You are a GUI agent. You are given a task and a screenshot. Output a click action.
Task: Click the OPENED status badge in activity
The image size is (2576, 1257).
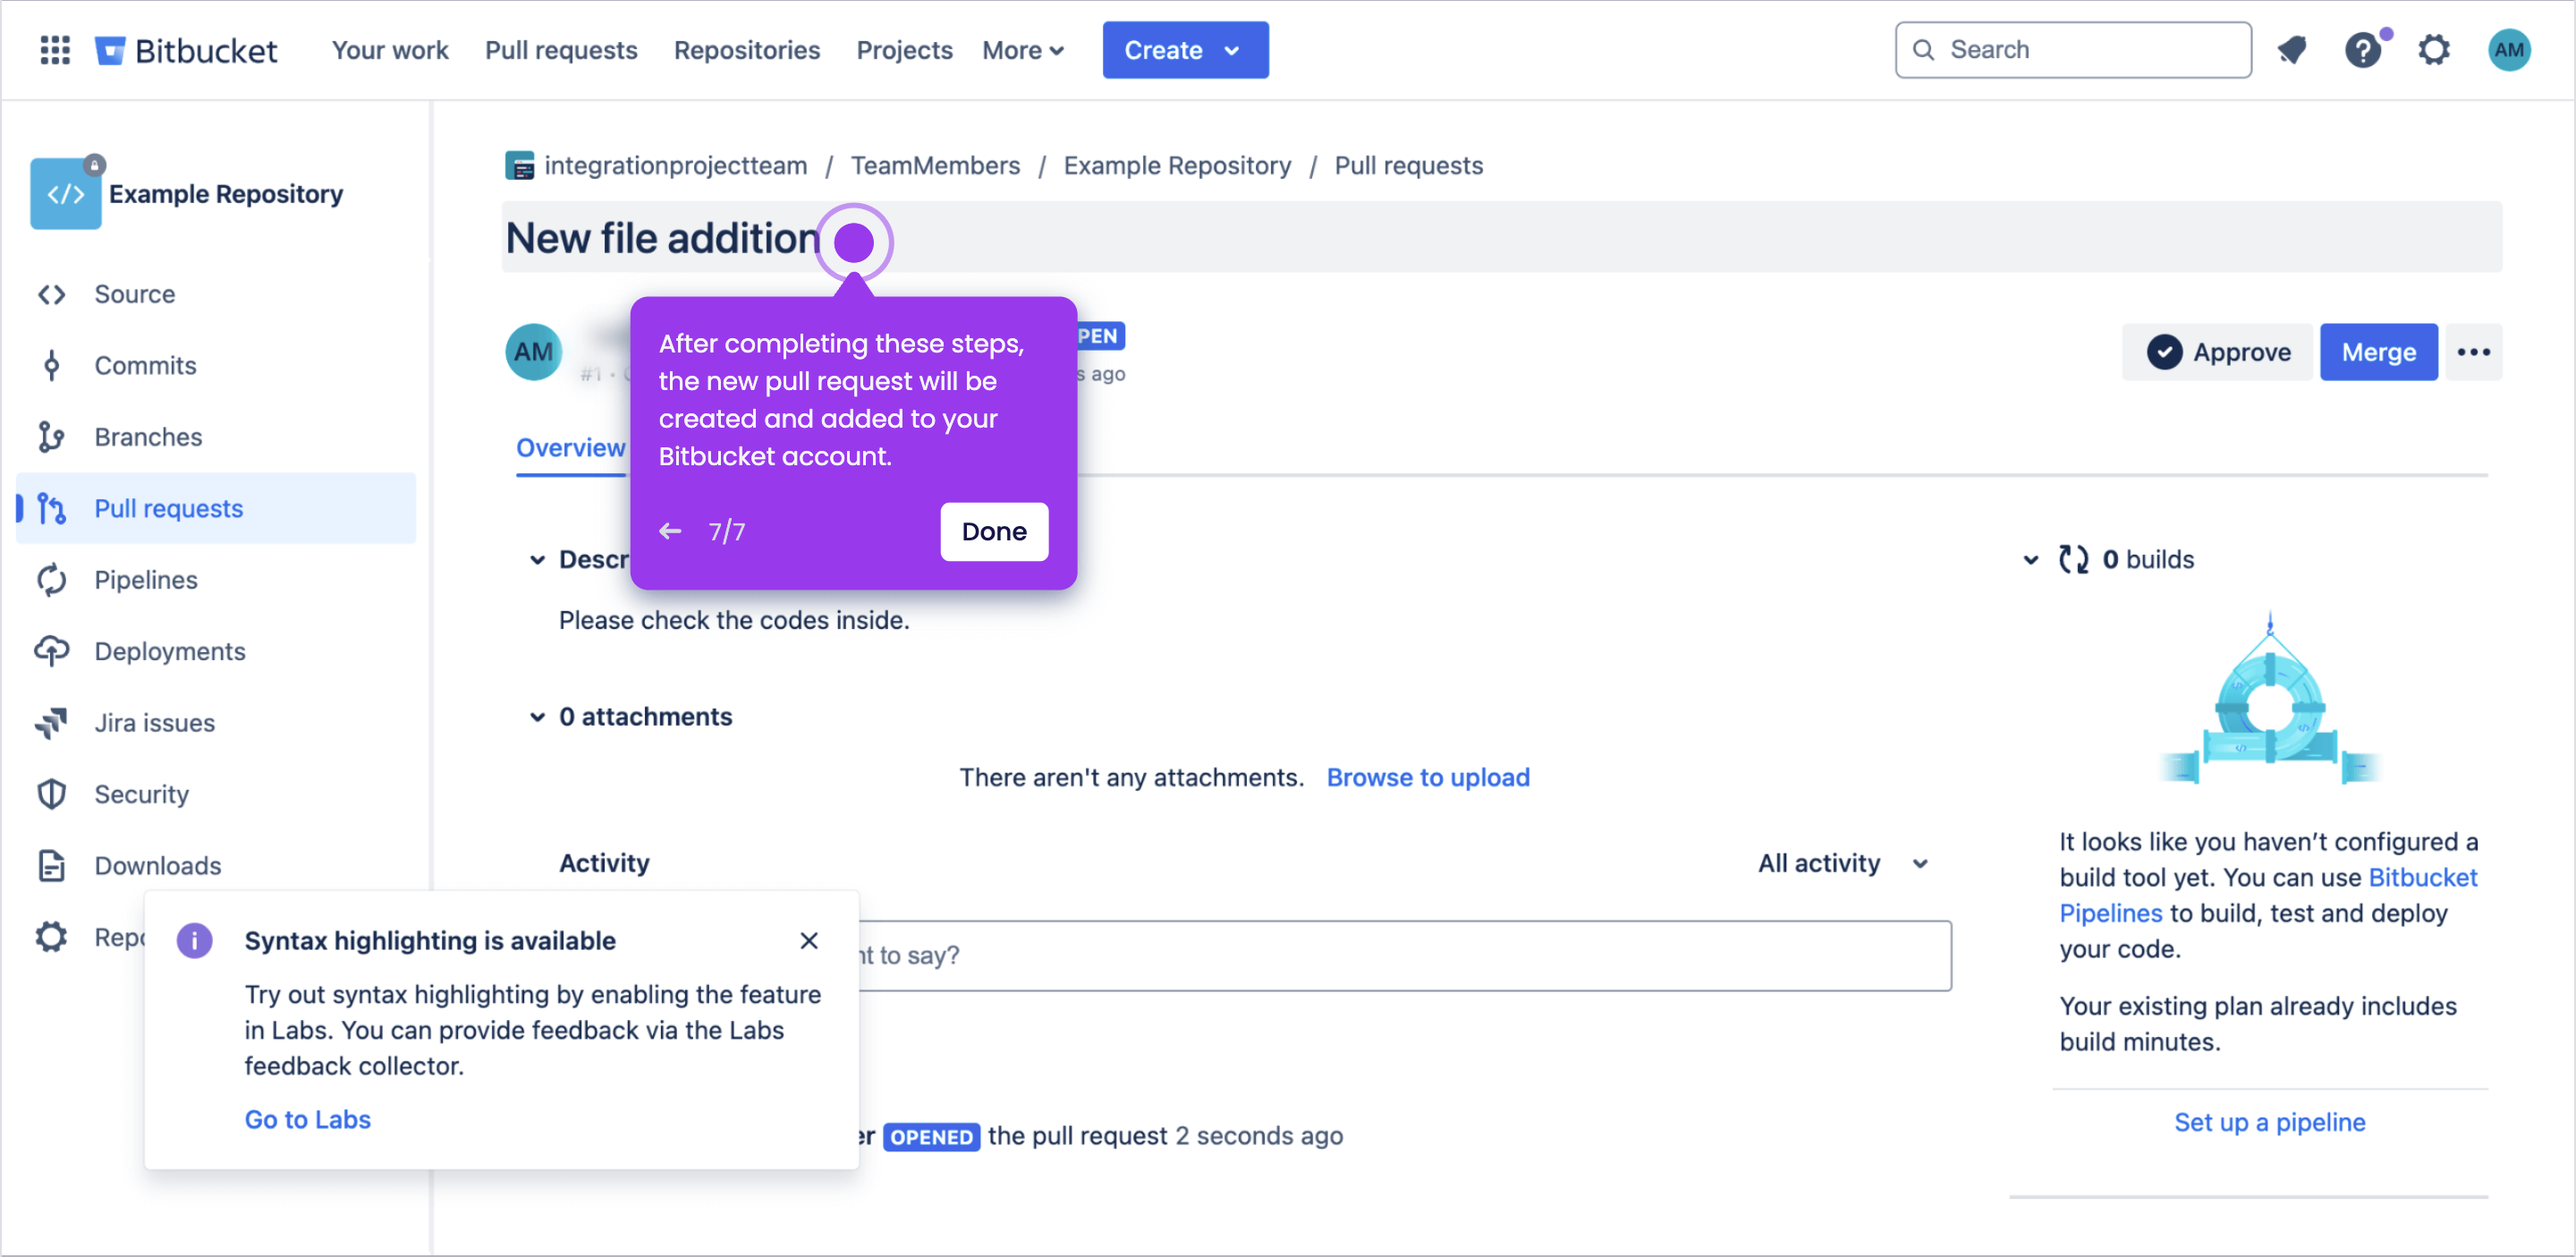[x=931, y=1136]
